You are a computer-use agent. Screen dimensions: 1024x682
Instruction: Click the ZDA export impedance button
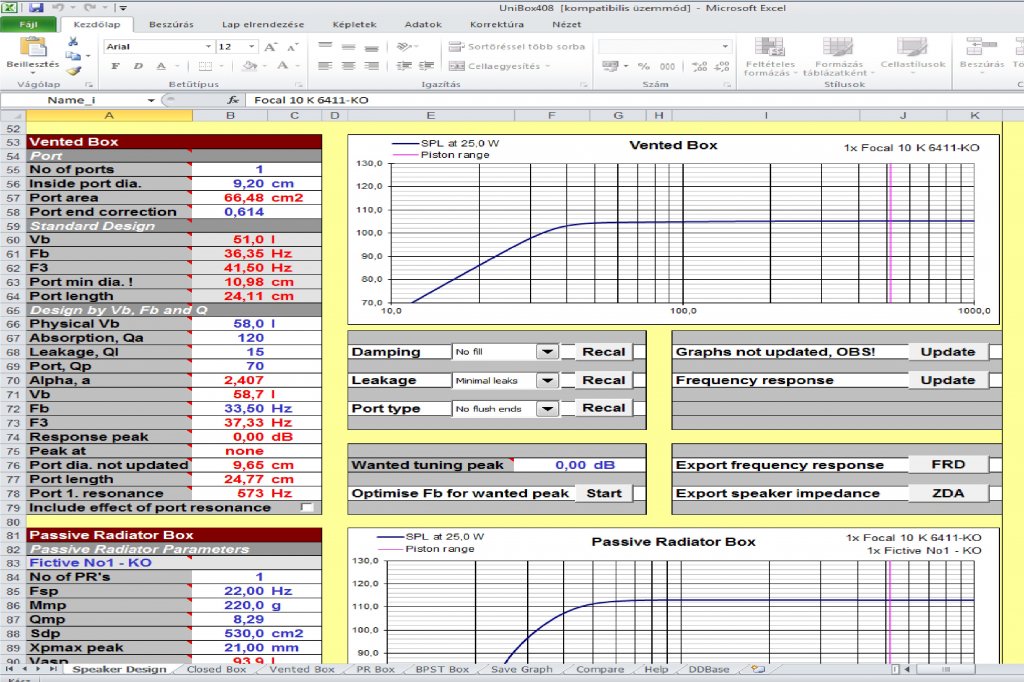(x=948, y=493)
